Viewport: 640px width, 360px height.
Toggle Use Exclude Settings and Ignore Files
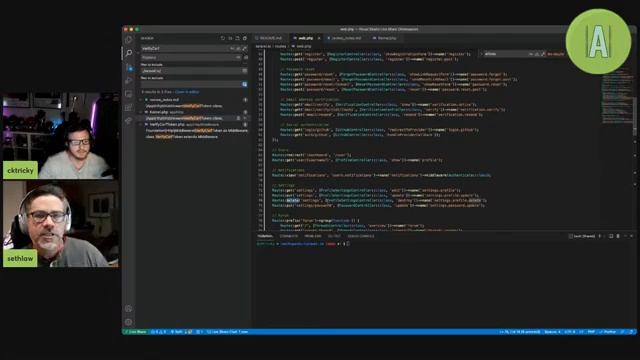[x=244, y=84]
